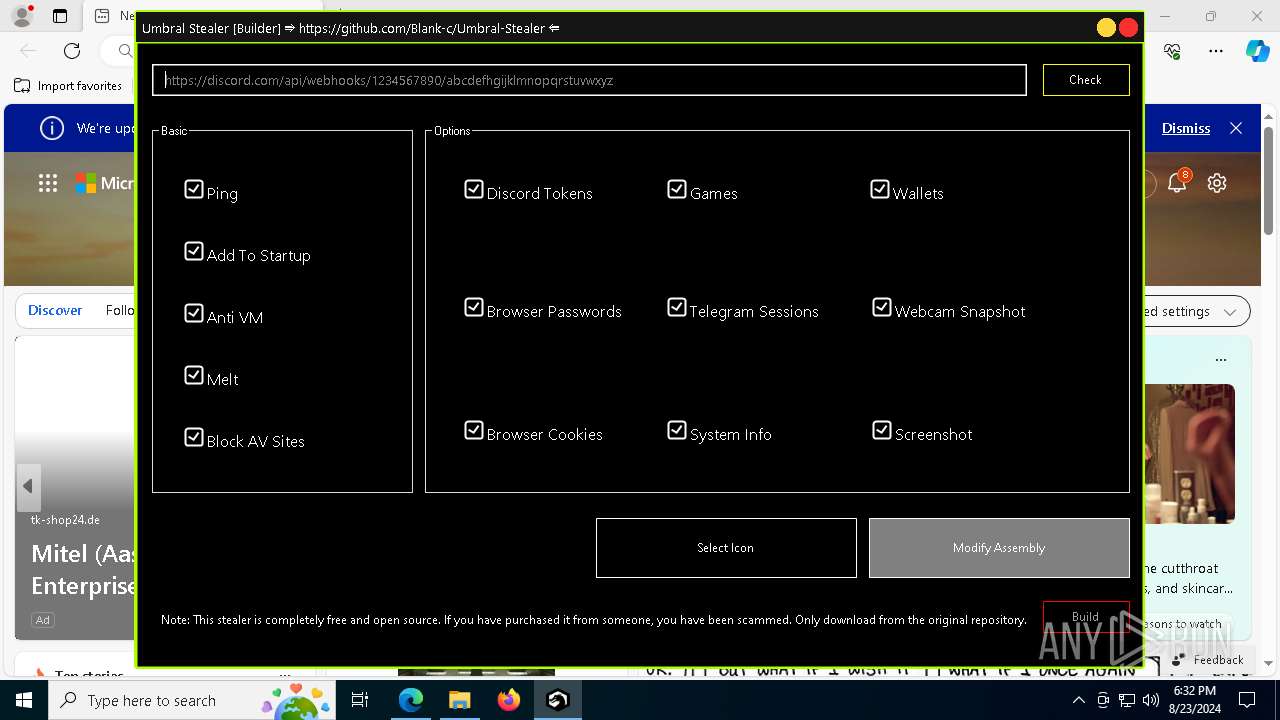Click the previous-slide arrow on news carousel
This screenshot has height=720, width=1280.
[x=28, y=486]
